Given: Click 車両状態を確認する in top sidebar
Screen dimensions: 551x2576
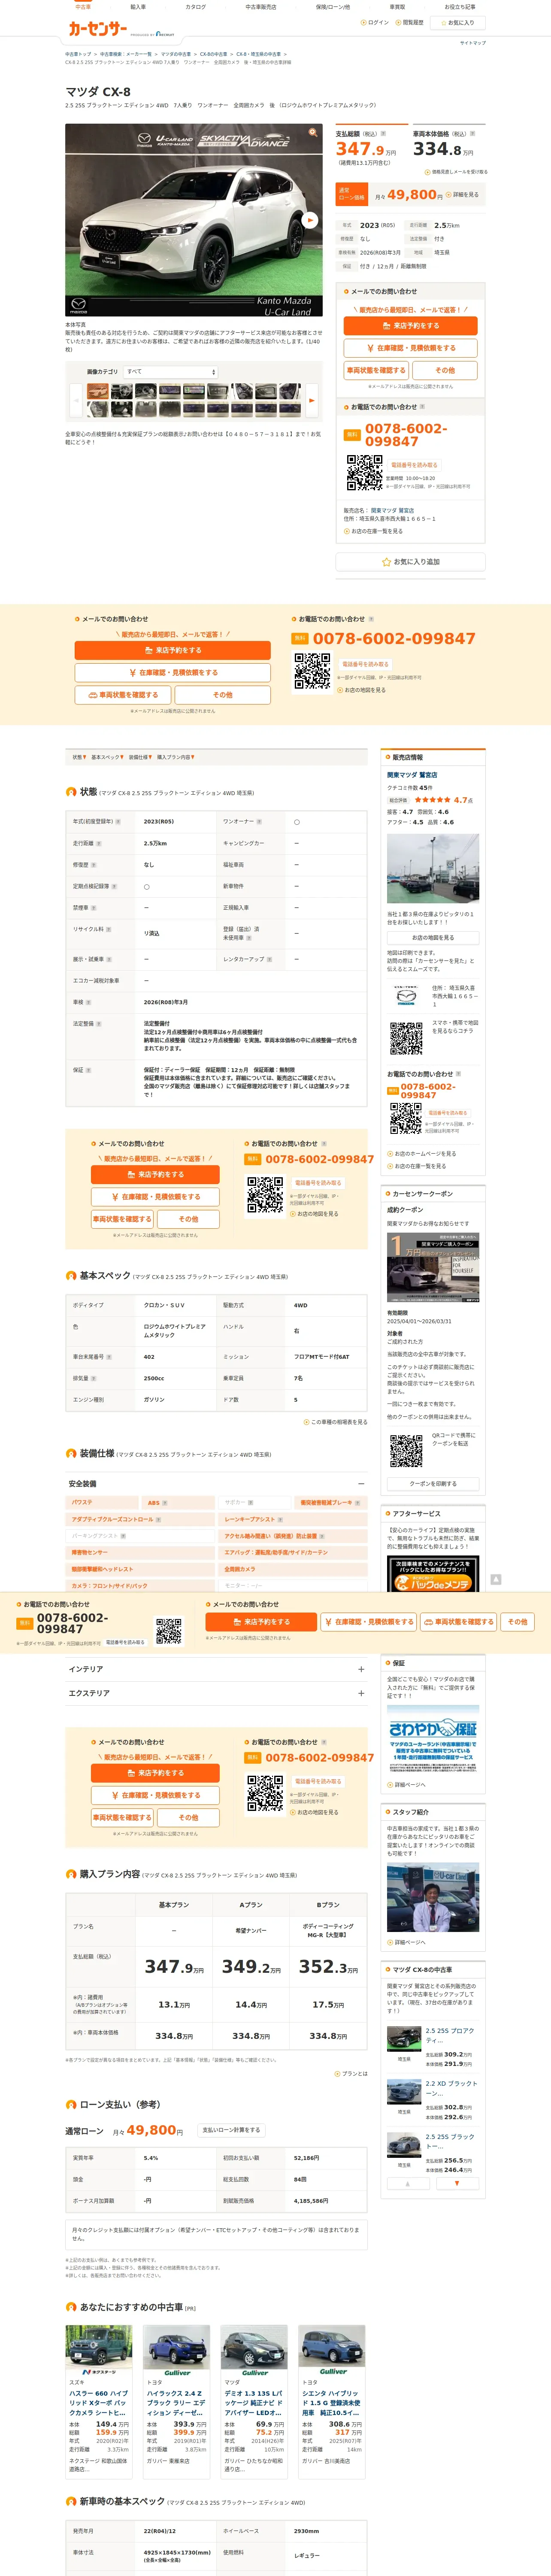Looking at the screenshot, I should click(376, 370).
